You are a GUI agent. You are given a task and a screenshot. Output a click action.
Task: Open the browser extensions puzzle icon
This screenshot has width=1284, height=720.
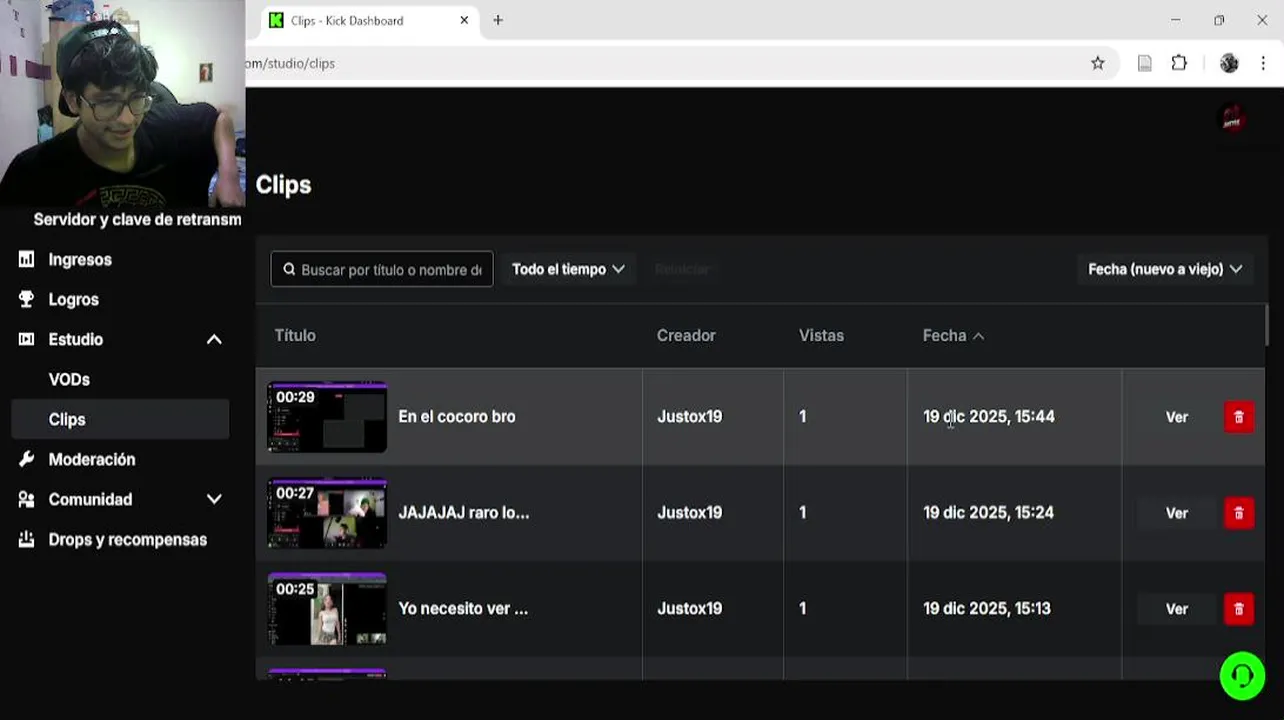pos(1179,63)
